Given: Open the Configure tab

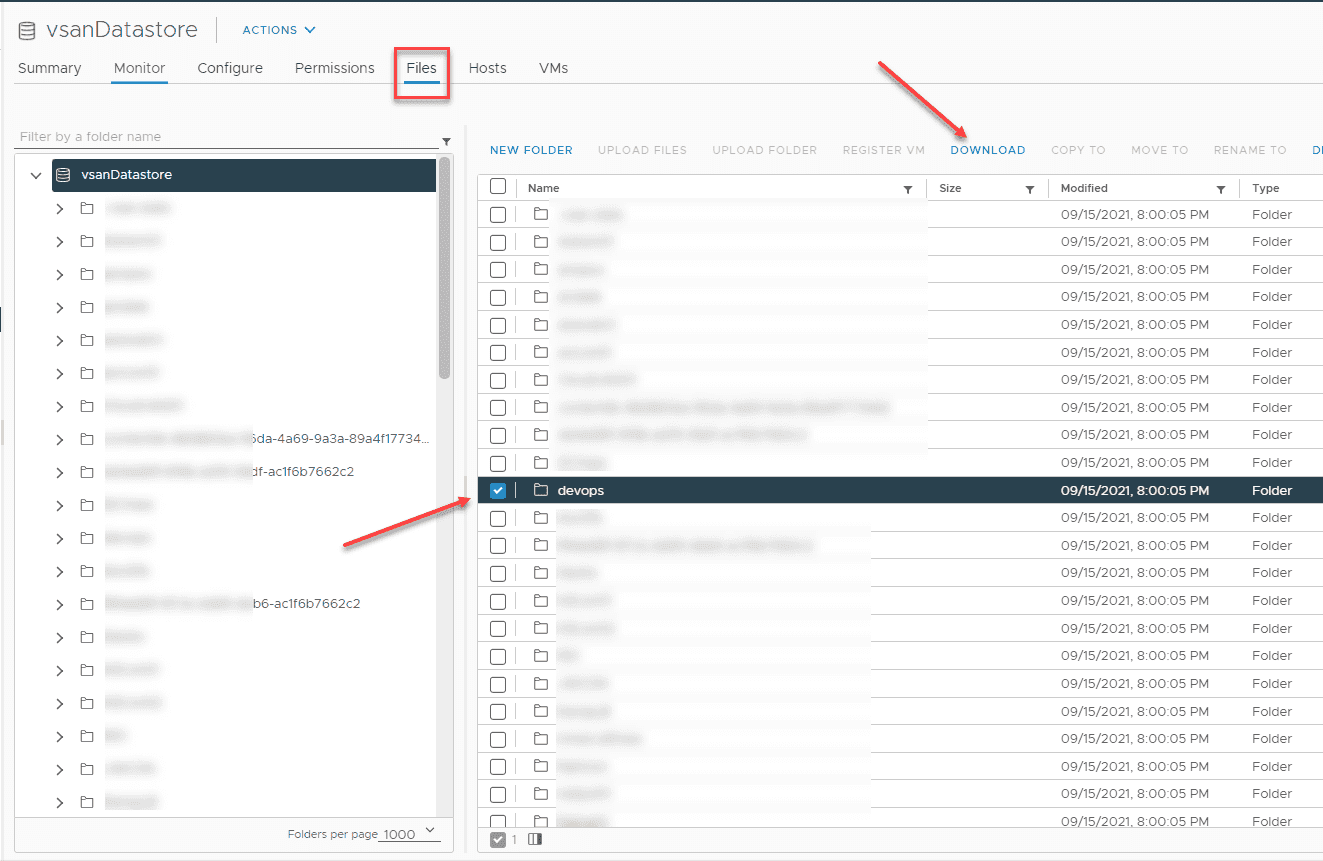Looking at the screenshot, I should [x=230, y=68].
